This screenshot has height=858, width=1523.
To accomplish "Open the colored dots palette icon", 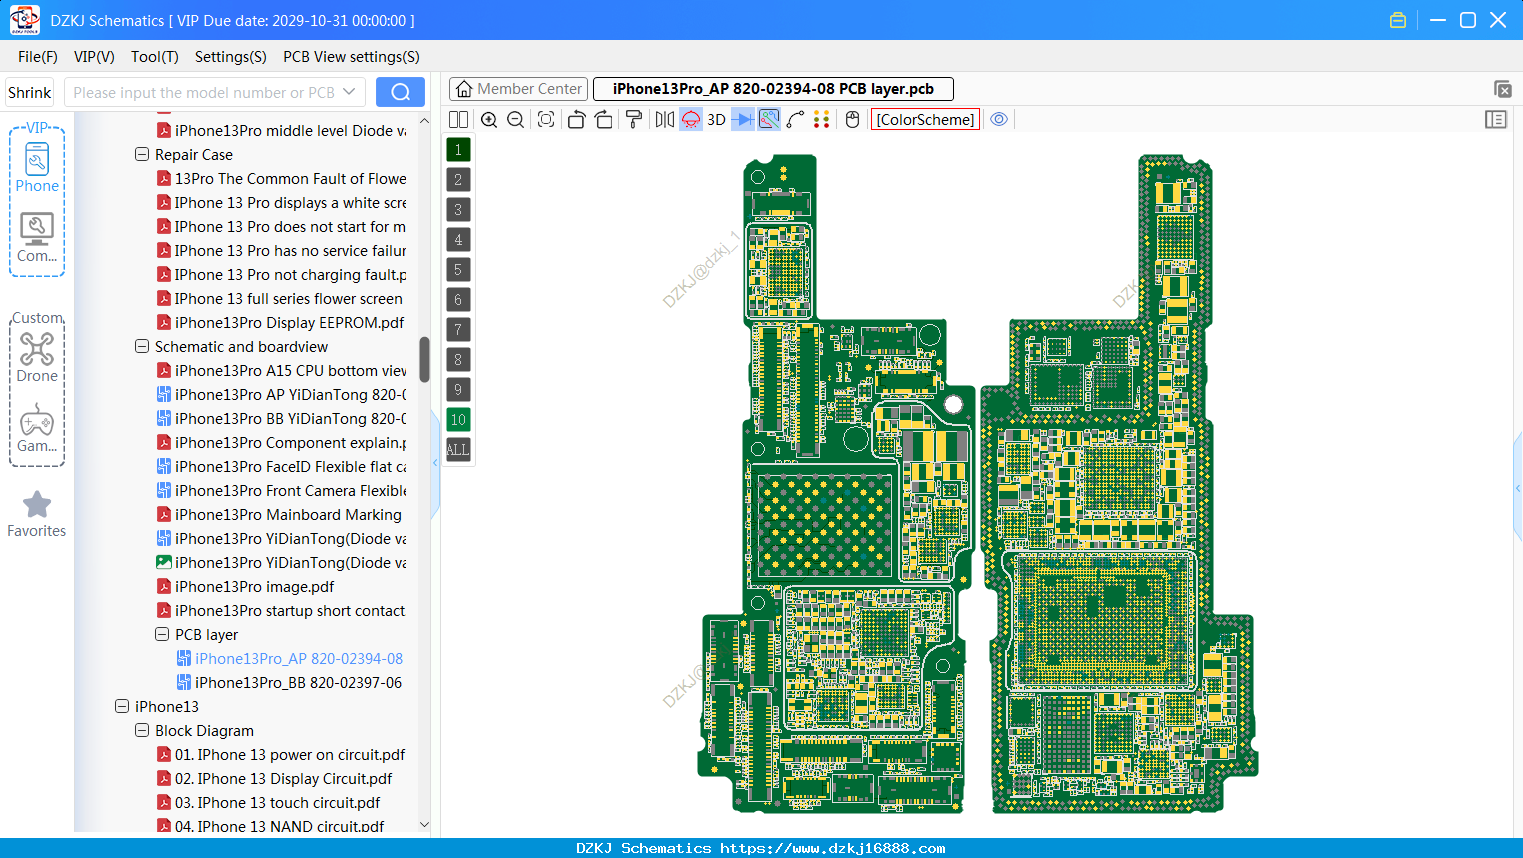I will (x=822, y=120).
